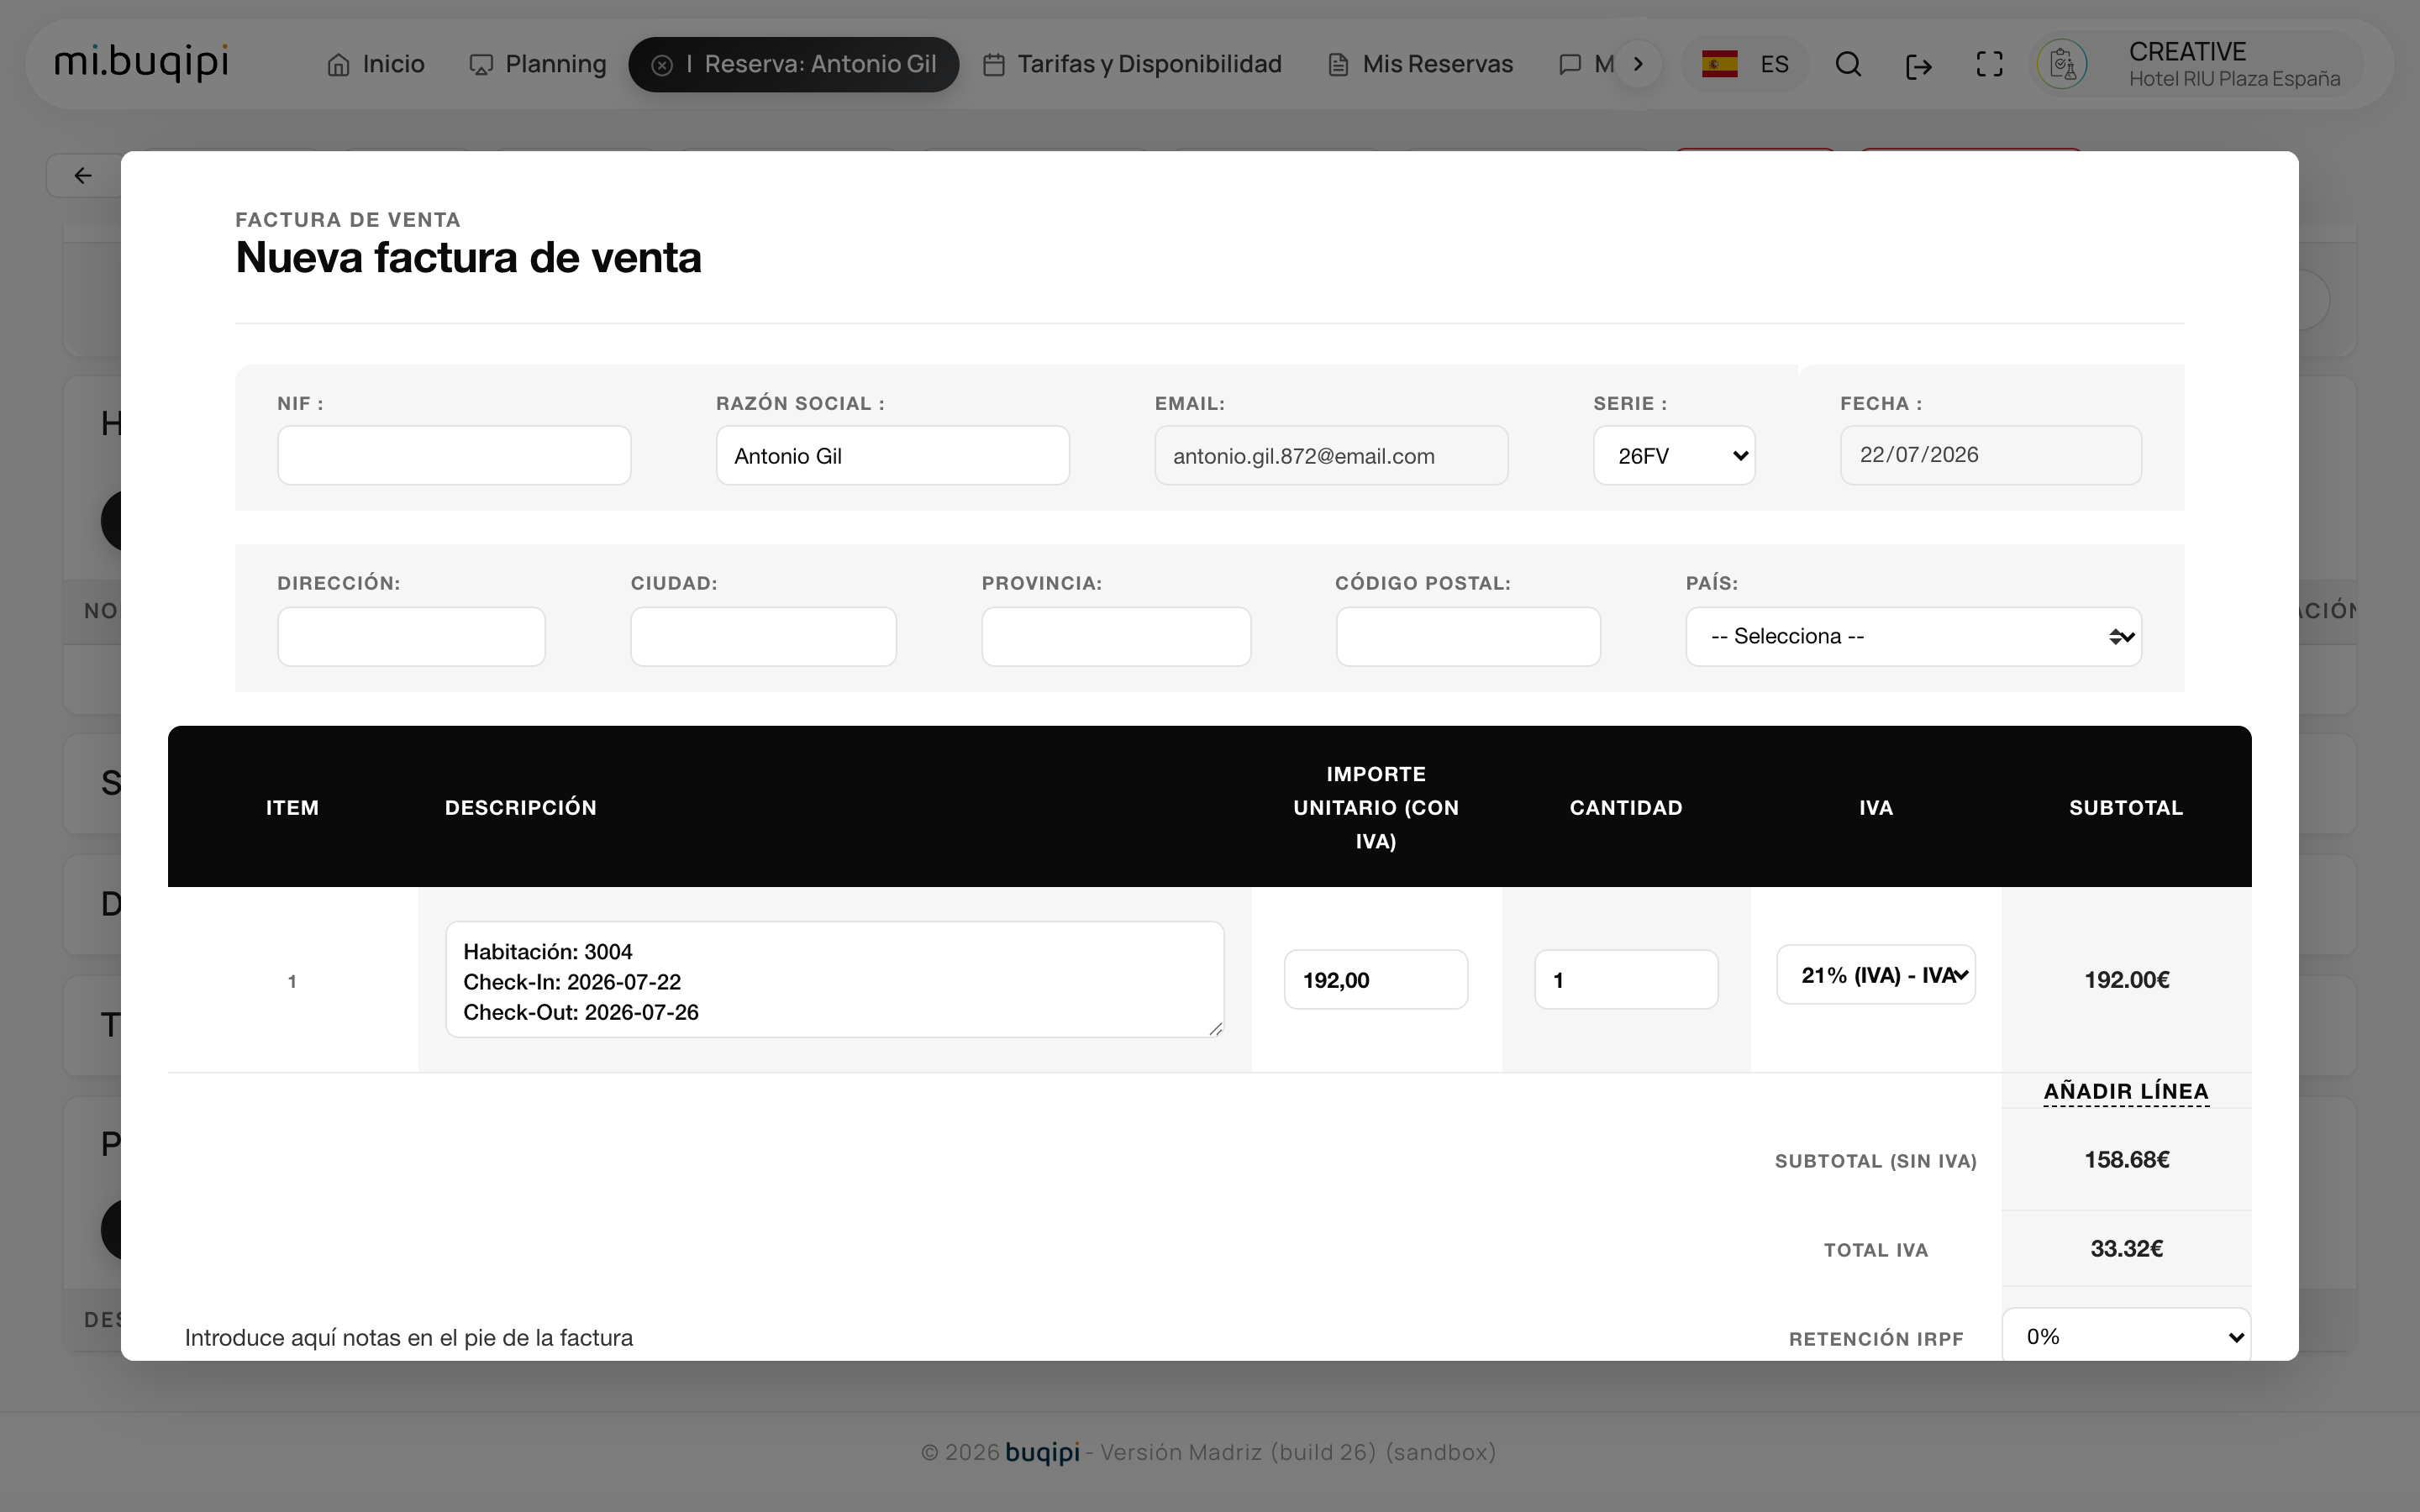Open the search magnifier icon
Image resolution: width=2420 pixels, height=1512 pixels.
(1849, 65)
